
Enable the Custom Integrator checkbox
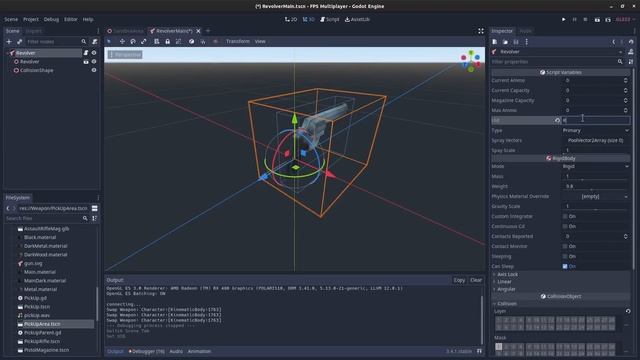coord(565,216)
